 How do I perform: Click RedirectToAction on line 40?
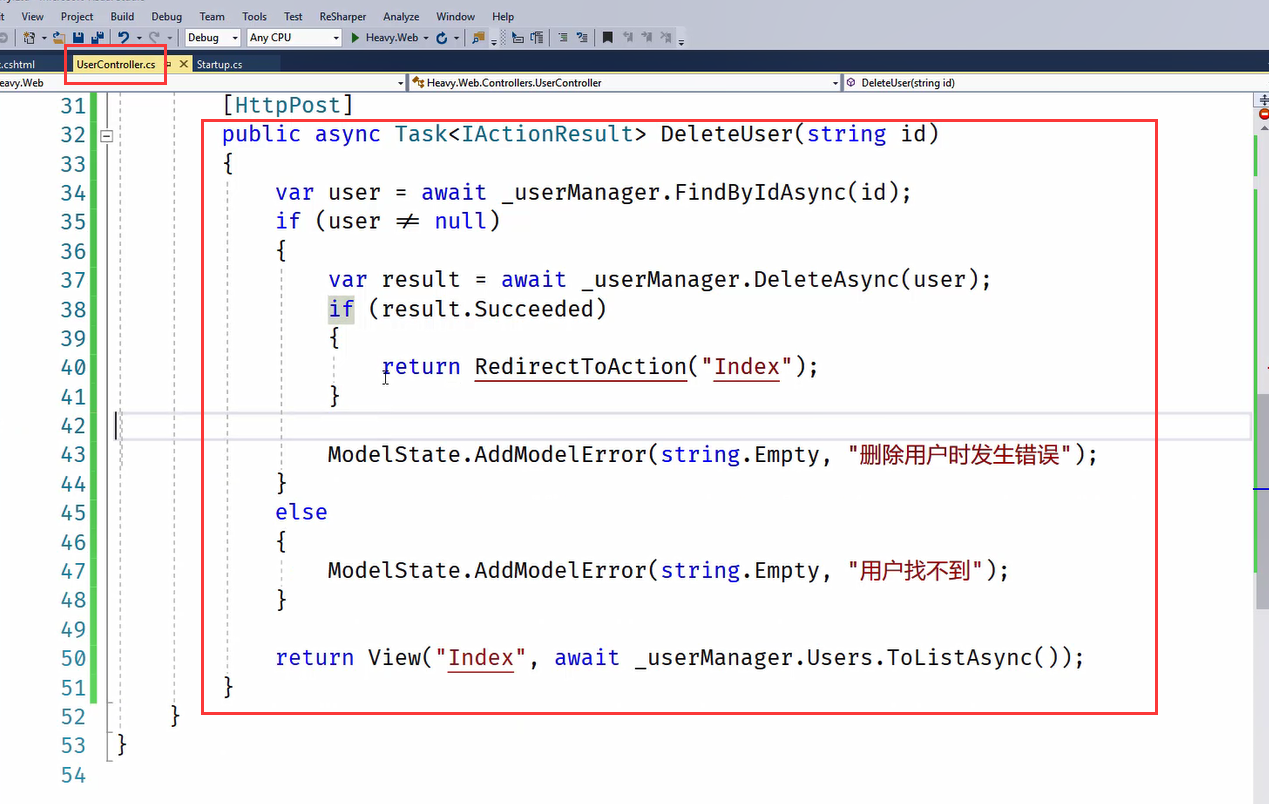[x=580, y=367]
